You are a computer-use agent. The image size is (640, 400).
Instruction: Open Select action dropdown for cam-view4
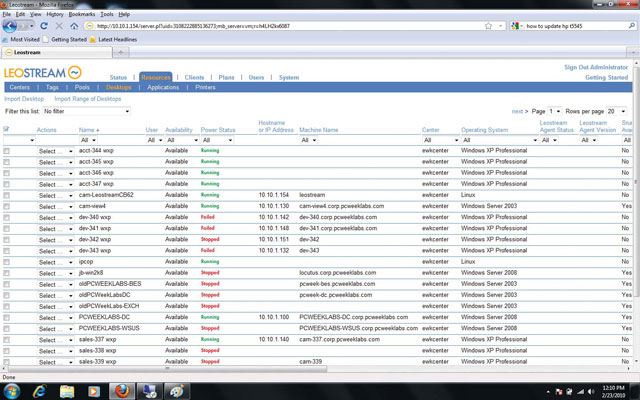point(55,207)
